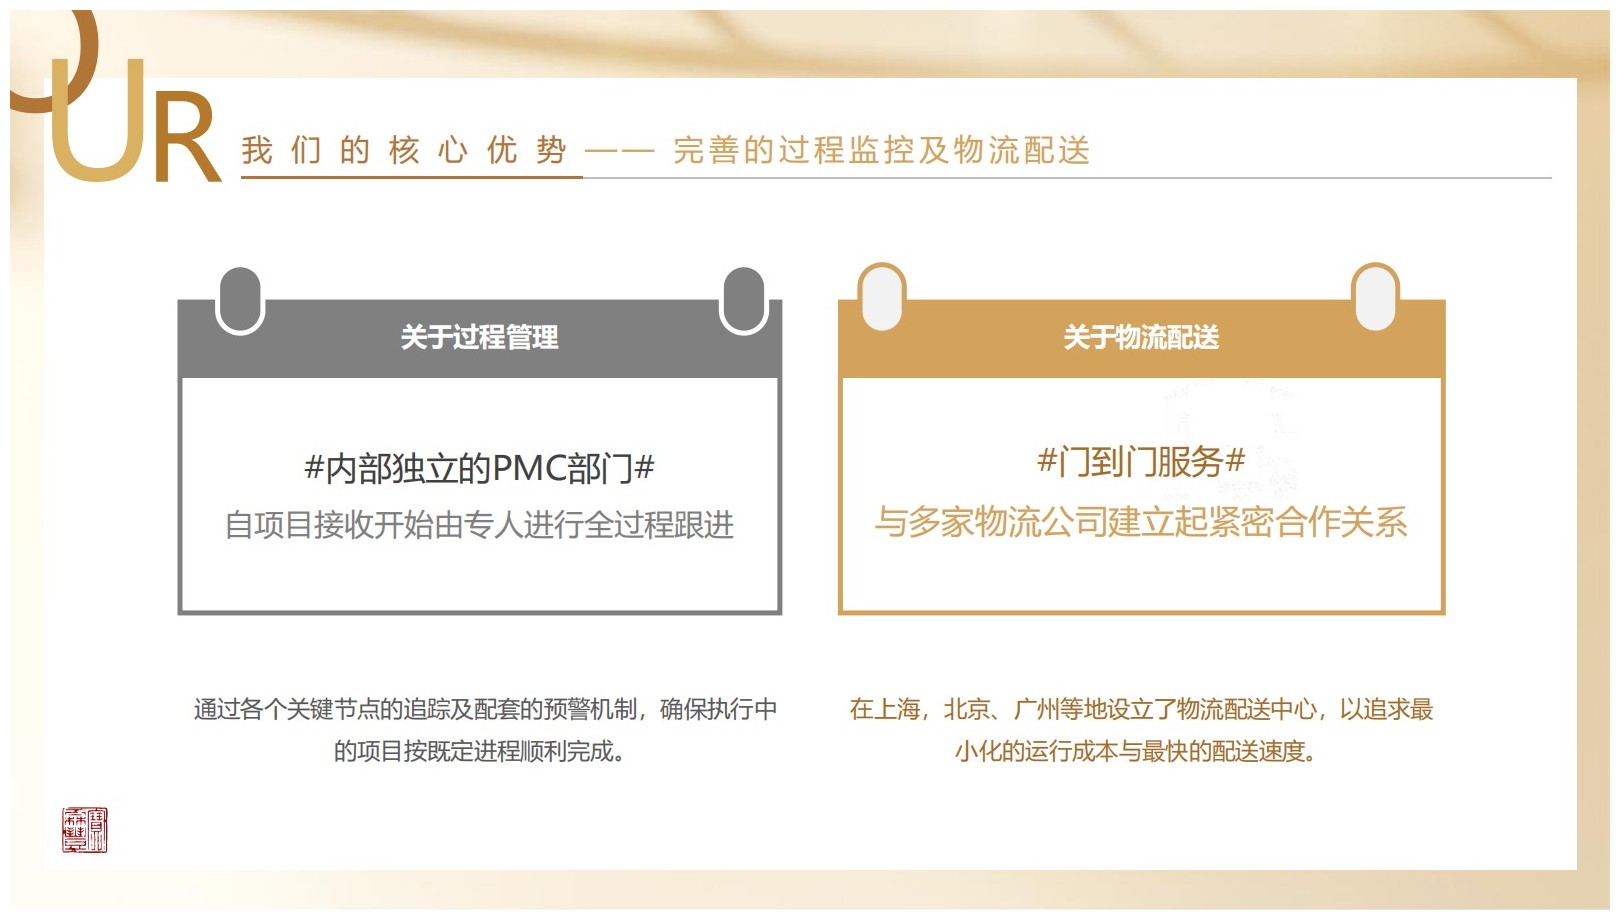
Task: Click the brown underline beneath the title
Action: click(x=411, y=177)
